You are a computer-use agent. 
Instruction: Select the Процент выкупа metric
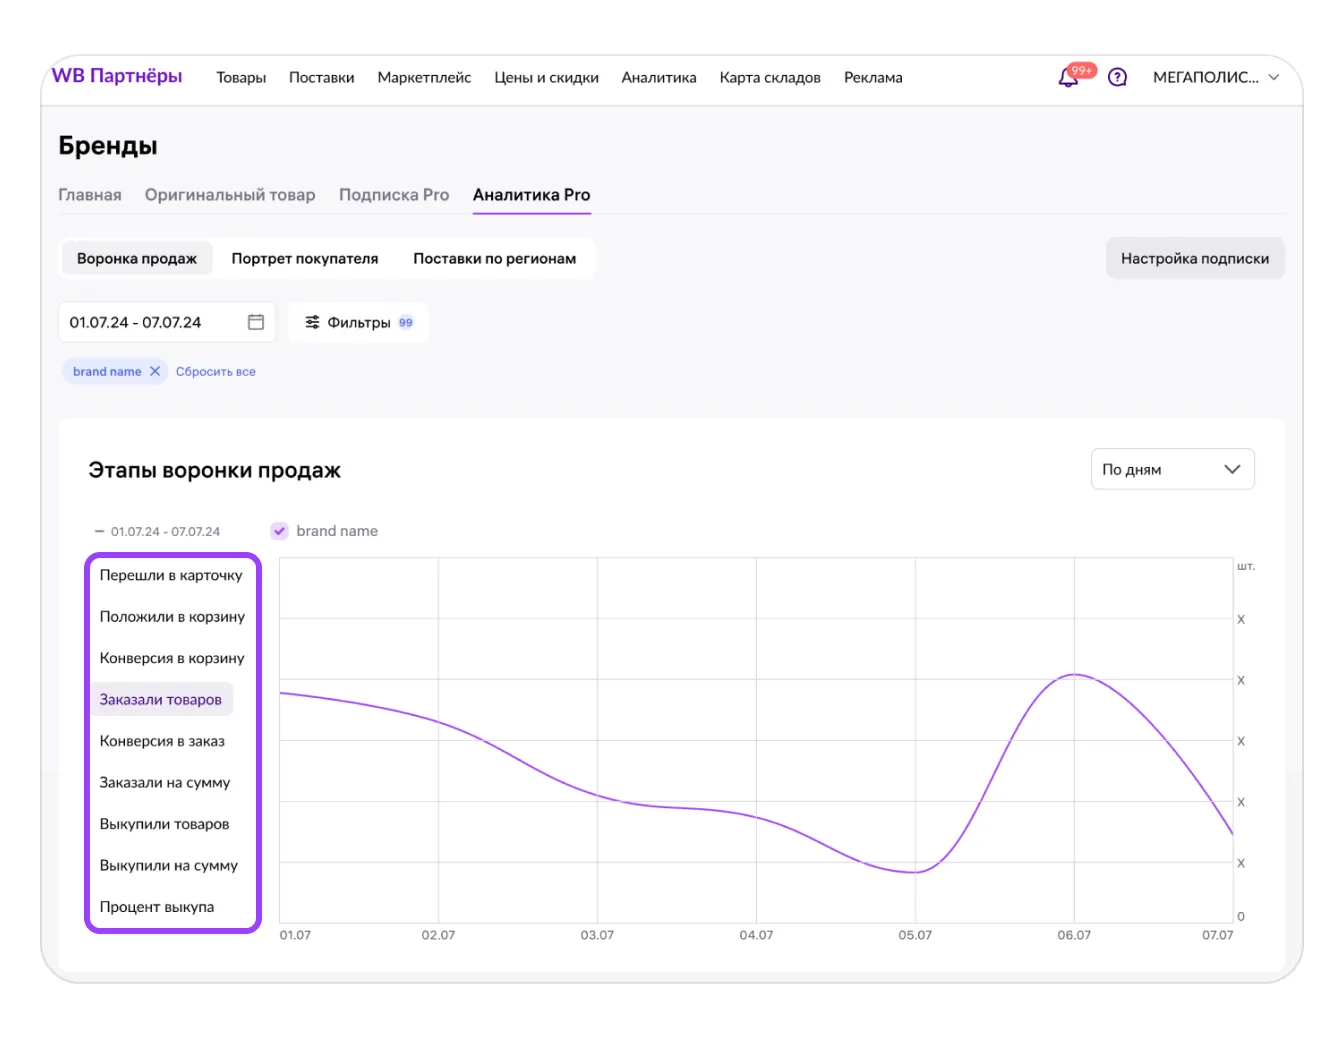[x=157, y=907]
